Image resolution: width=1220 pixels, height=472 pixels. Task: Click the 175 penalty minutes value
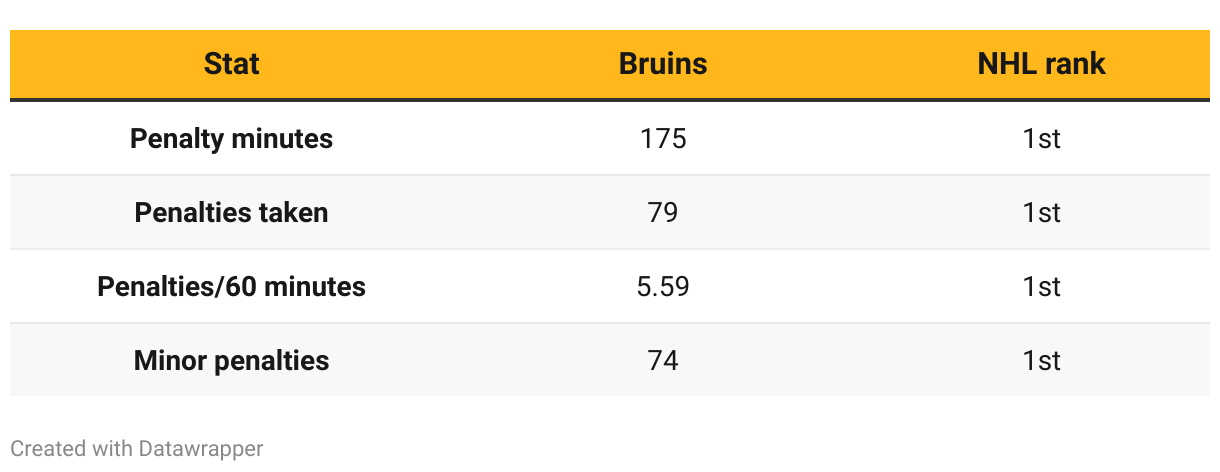click(662, 138)
